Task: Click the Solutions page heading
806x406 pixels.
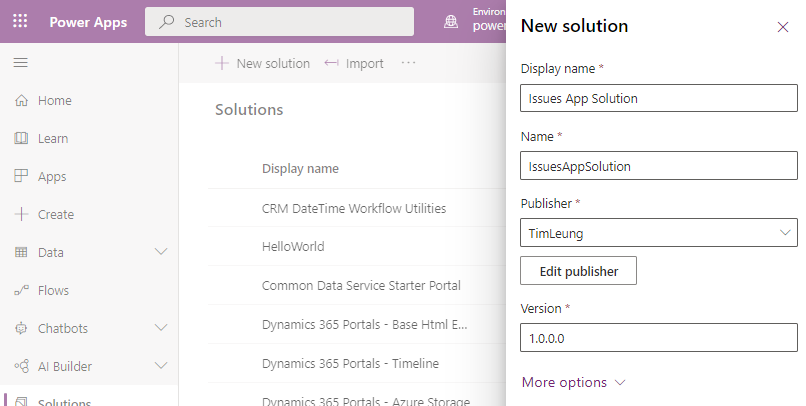Action: click(249, 109)
